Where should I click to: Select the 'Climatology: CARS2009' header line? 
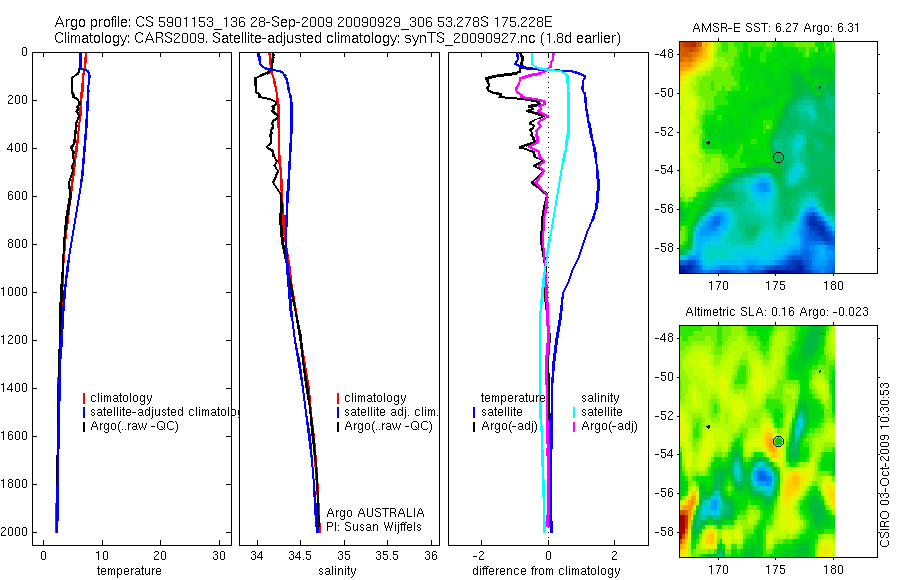(338, 38)
